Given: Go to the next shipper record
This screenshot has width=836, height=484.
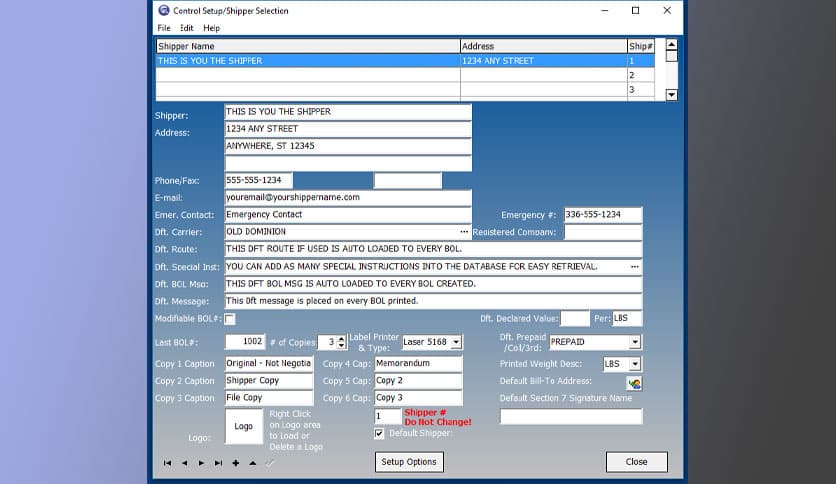Looking at the screenshot, I should pos(201,463).
